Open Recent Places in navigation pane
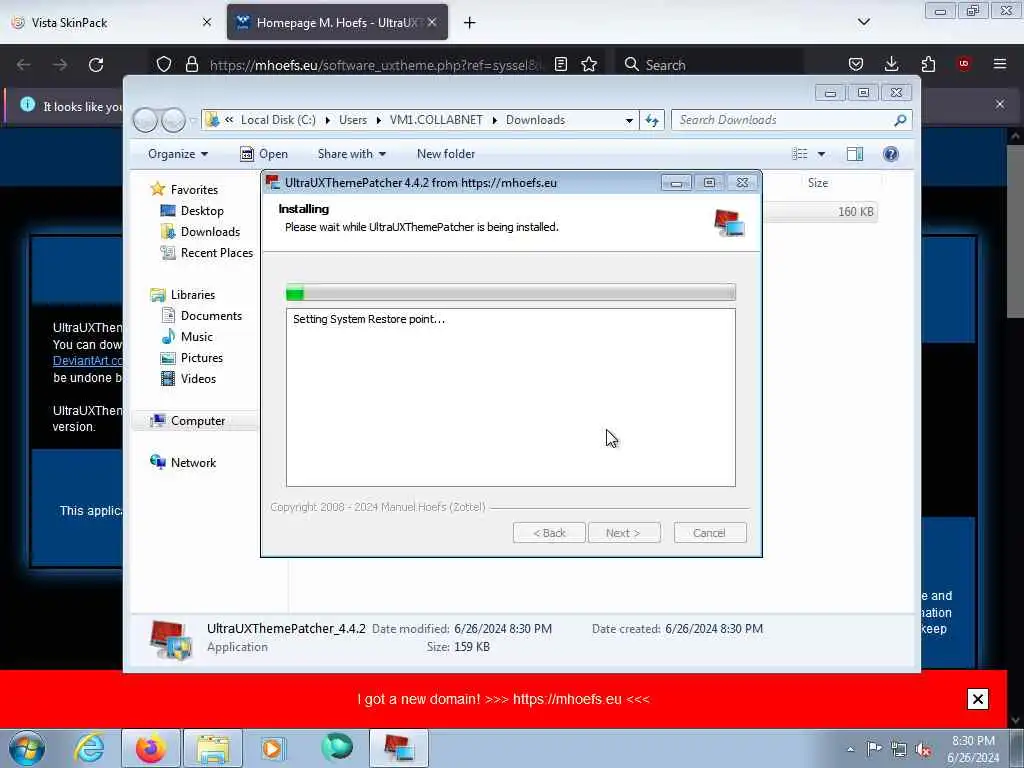The width and height of the screenshot is (1024, 768). click(207, 253)
